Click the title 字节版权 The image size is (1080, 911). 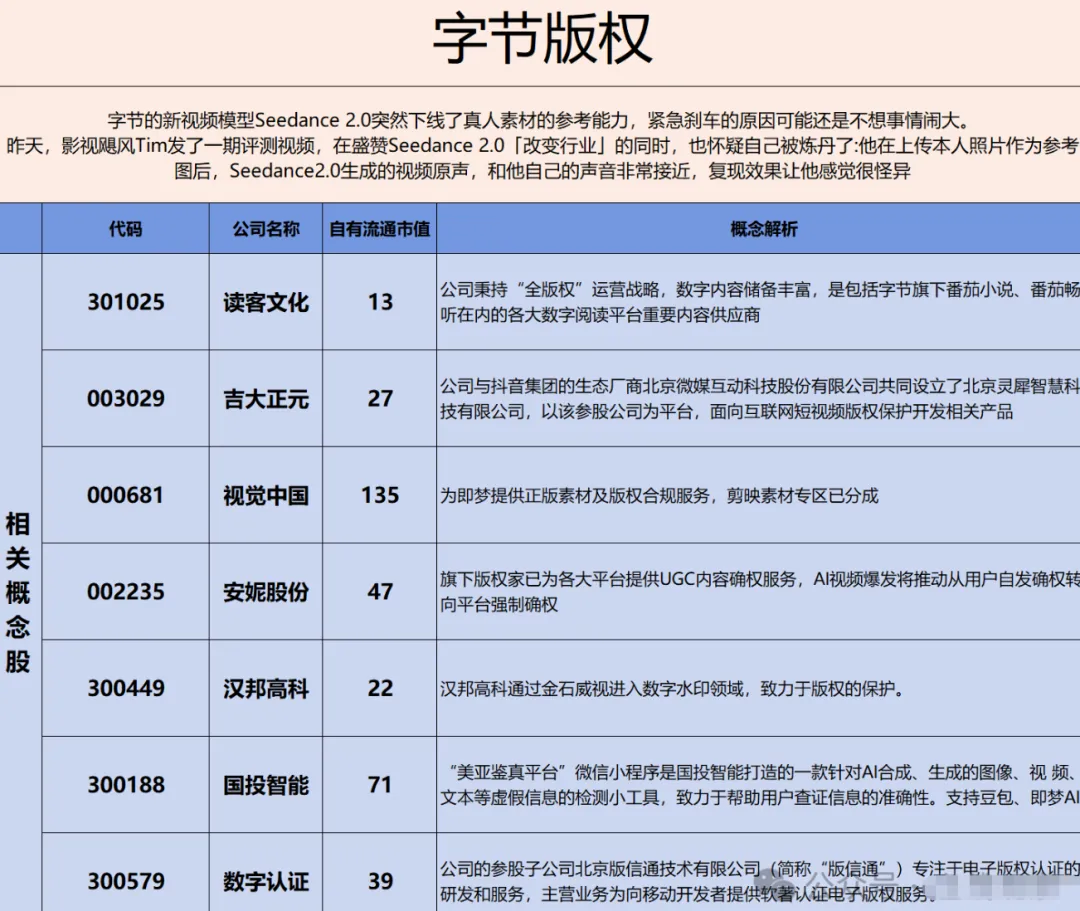point(541,39)
